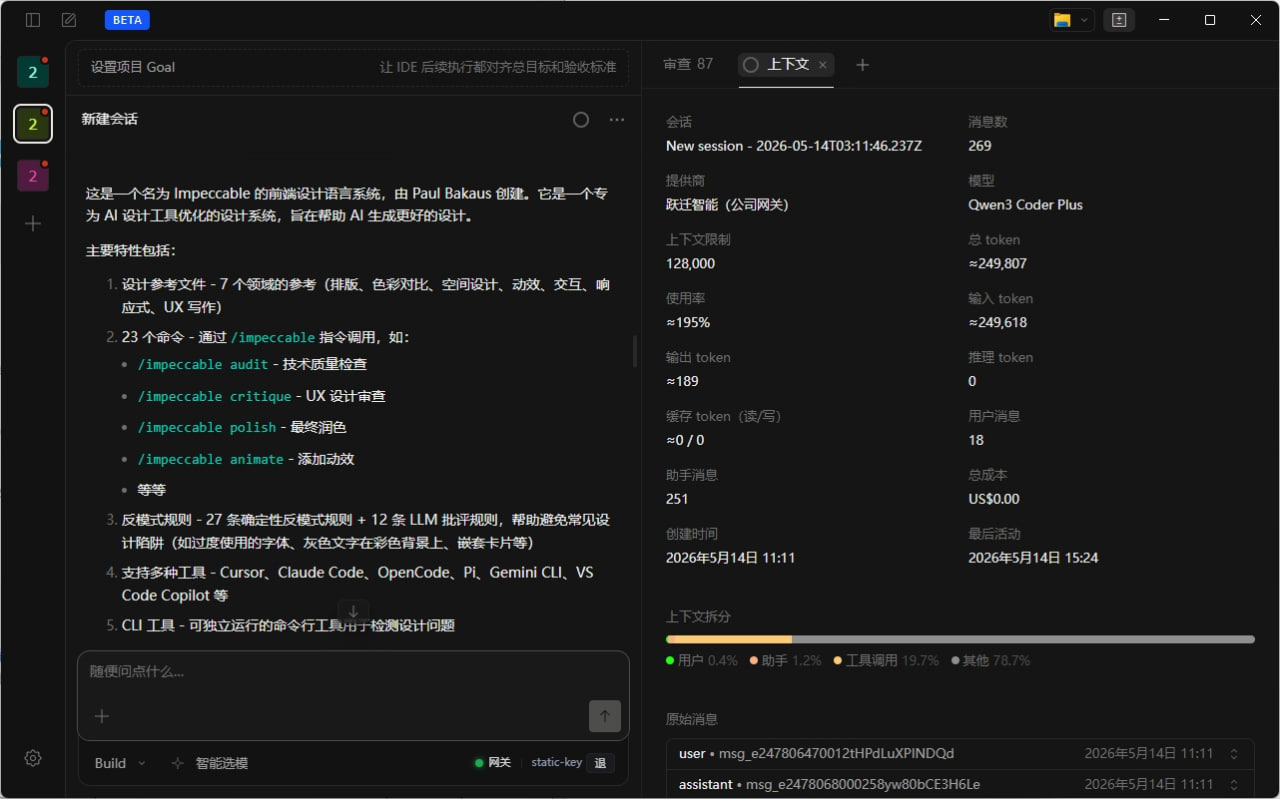The width and height of the screenshot is (1280, 799).
Task: Click the ≈249,807 total token value
Action: coord(997,264)
